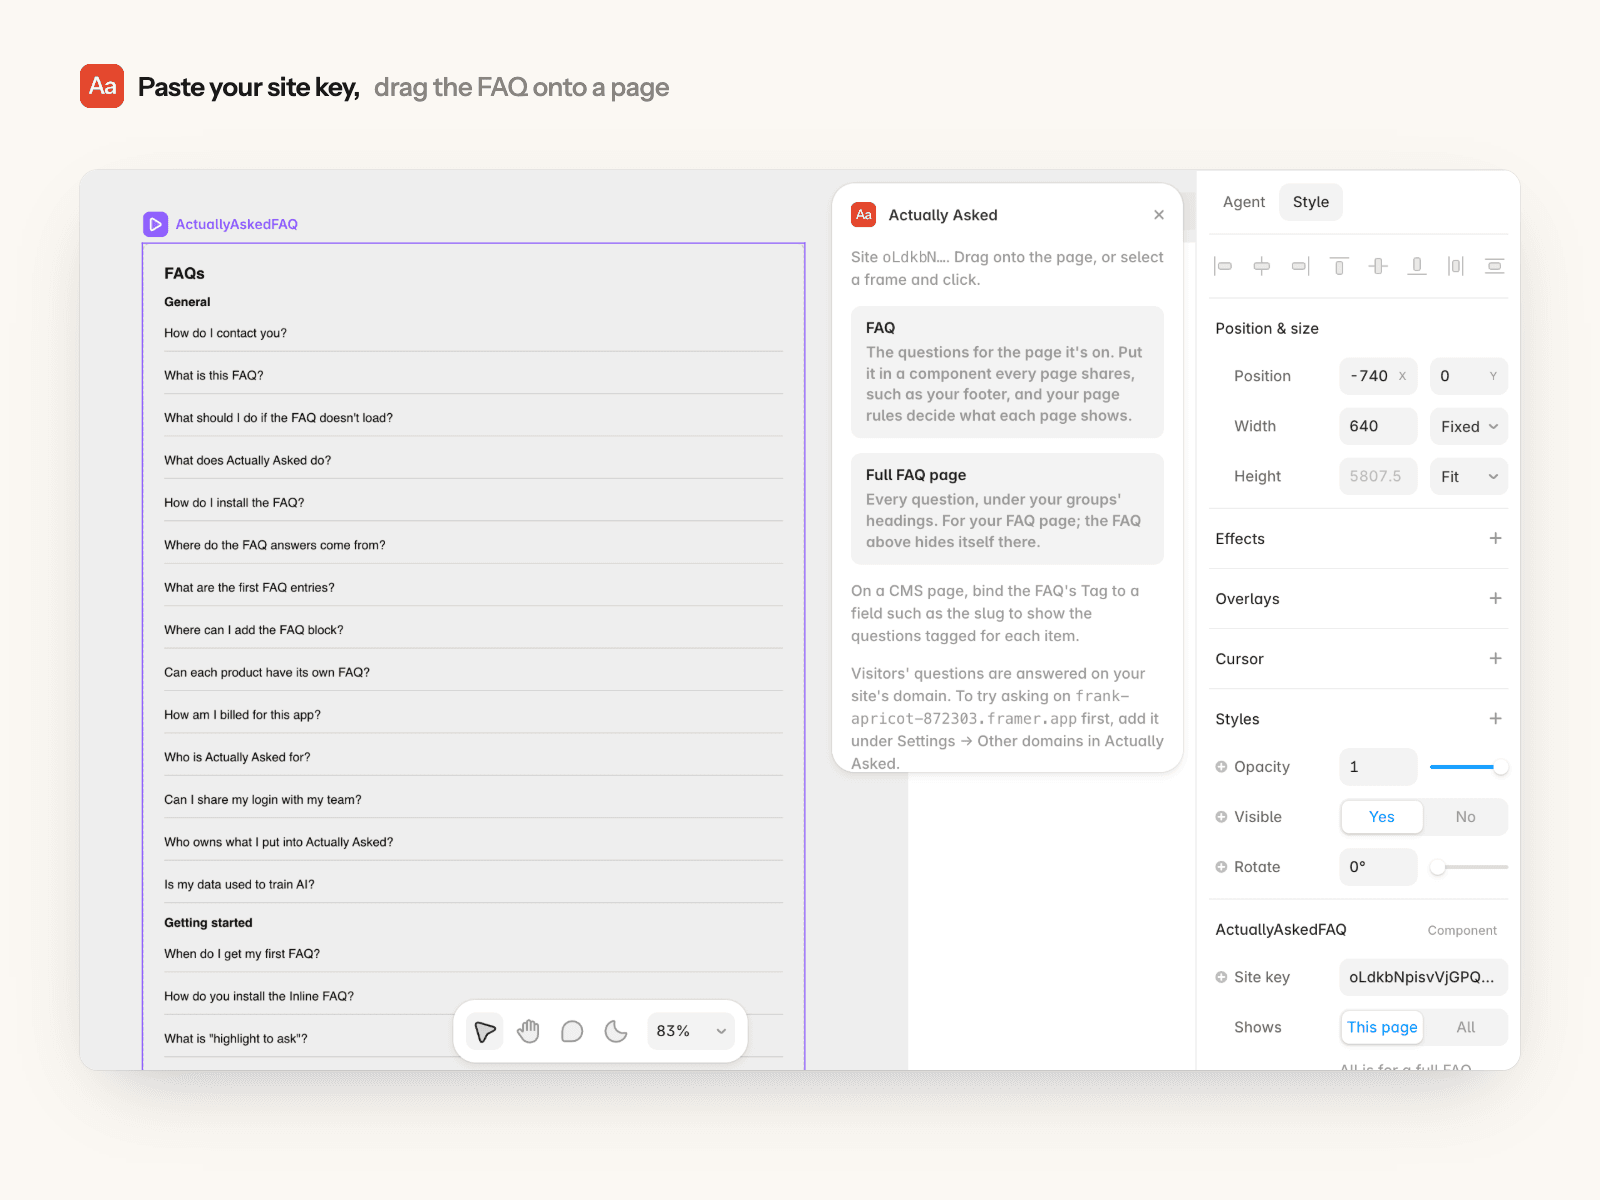Click the Site key input field

1423,977
